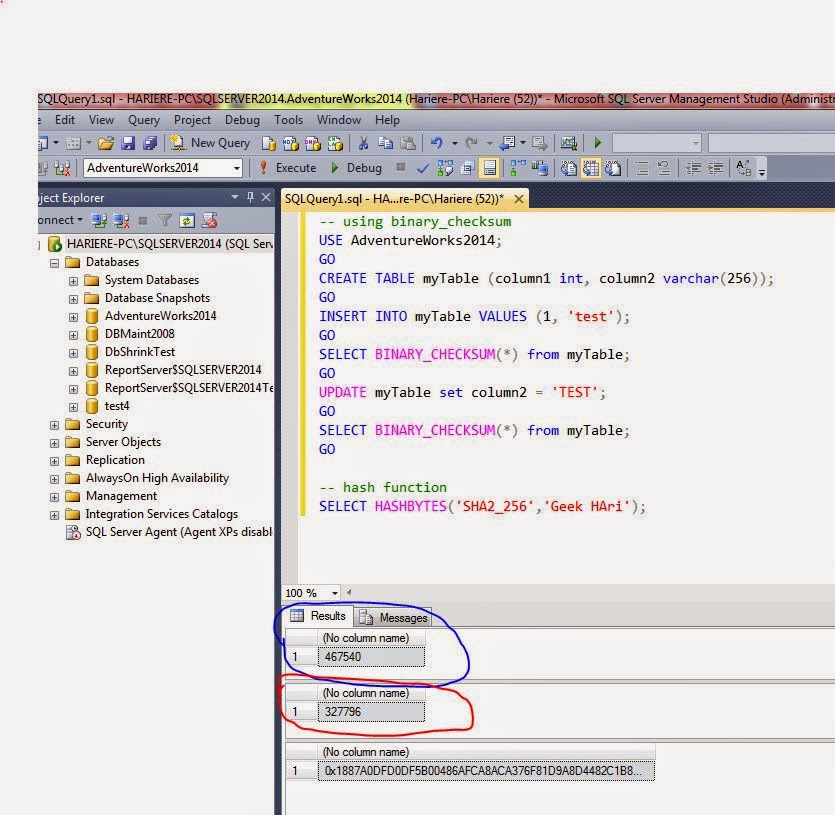
Task: Select the Parse query checkmark icon
Action: (424, 168)
